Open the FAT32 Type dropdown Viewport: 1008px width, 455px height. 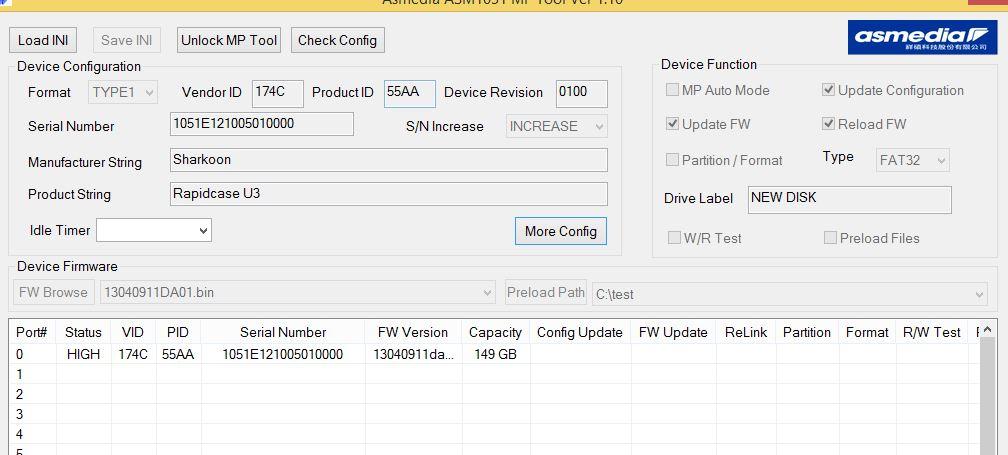(913, 160)
